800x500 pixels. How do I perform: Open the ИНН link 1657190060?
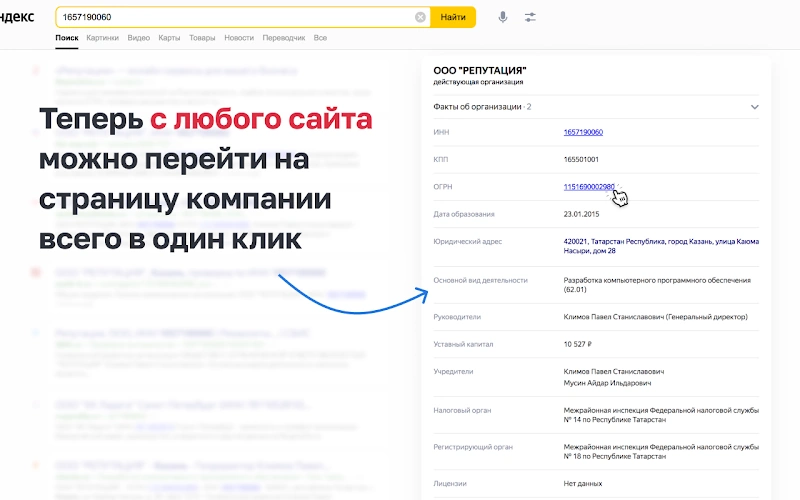pyautogui.click(x=583, y=132)
